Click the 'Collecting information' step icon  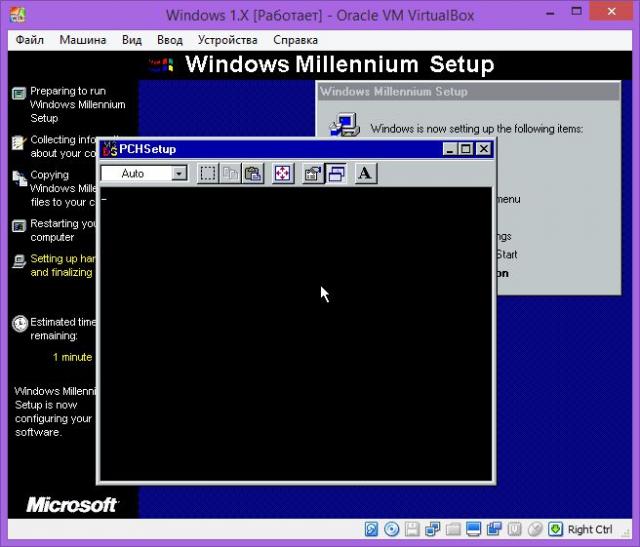(18, 142)
